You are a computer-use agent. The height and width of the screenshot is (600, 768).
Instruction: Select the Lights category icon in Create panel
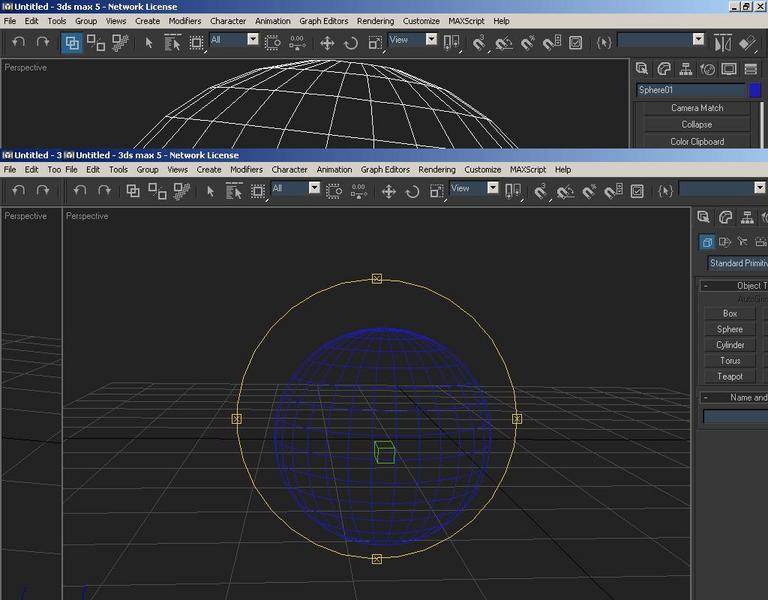[x=743, y=241]
